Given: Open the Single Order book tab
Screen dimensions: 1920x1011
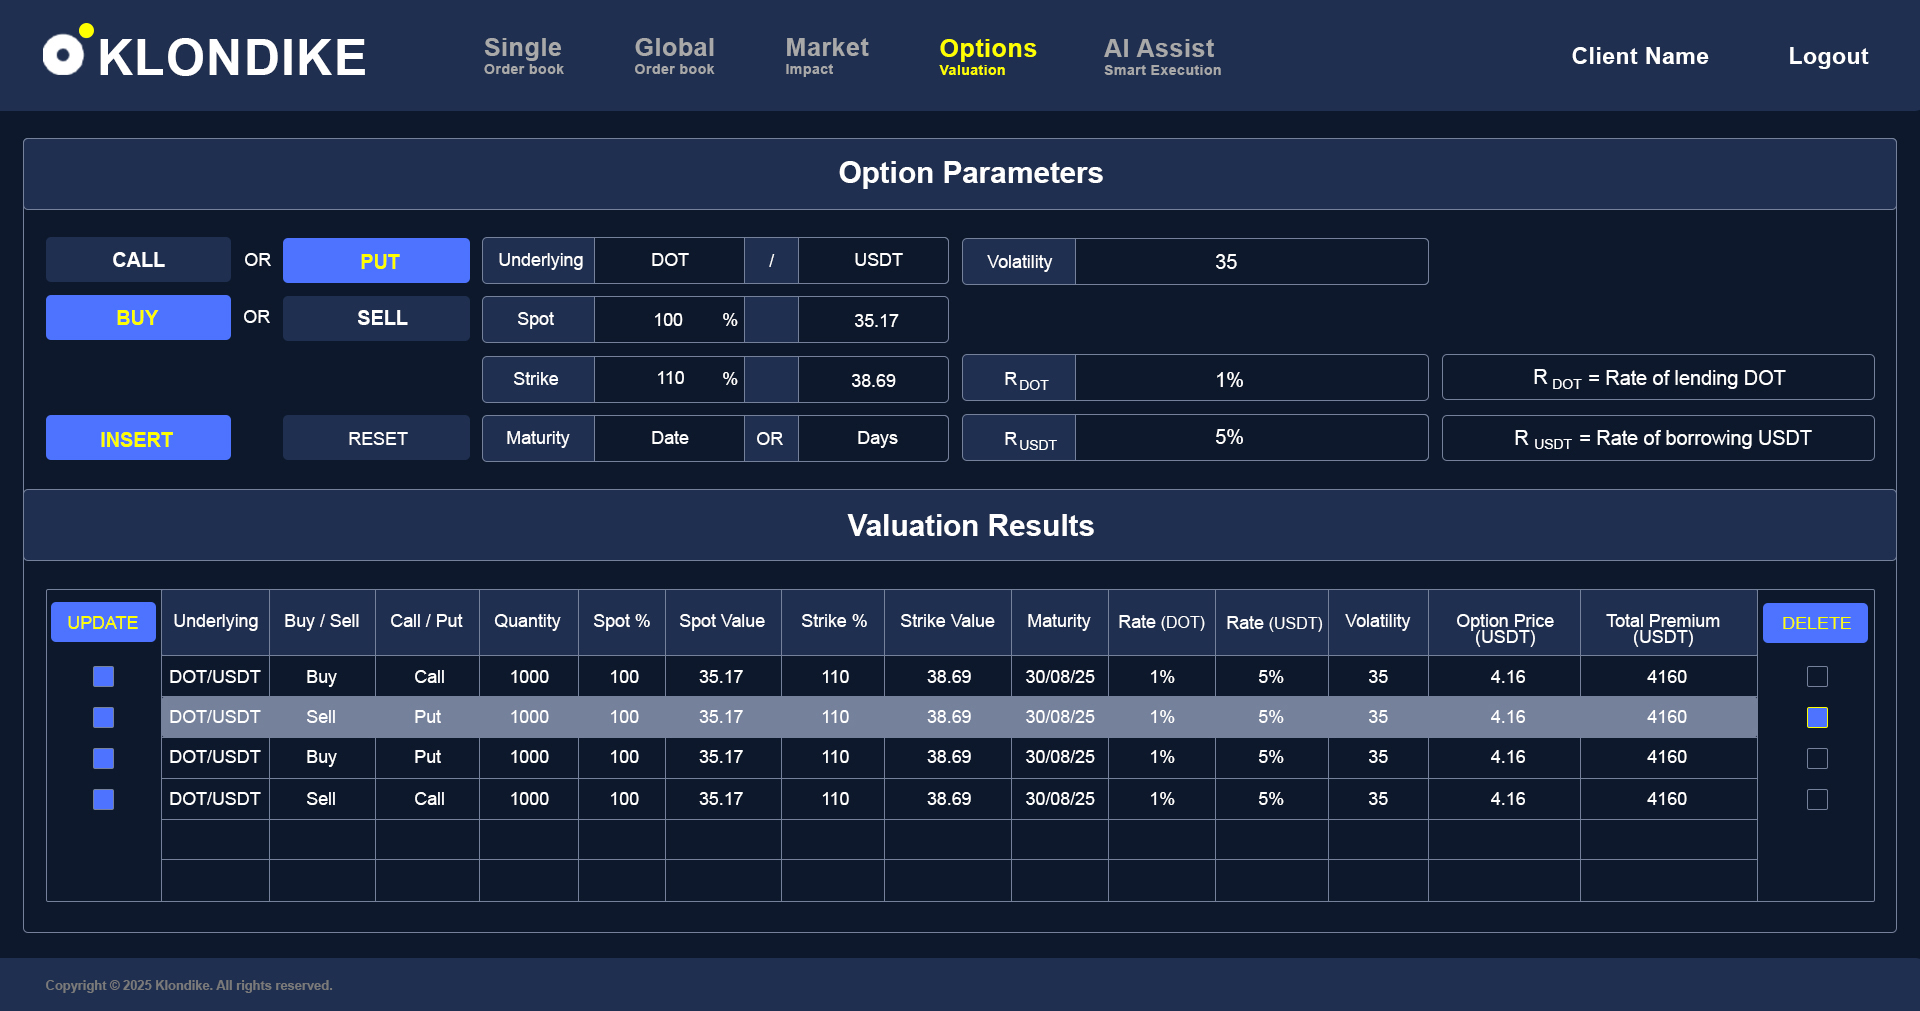Looking at the screenshot, I should point(523,56).
